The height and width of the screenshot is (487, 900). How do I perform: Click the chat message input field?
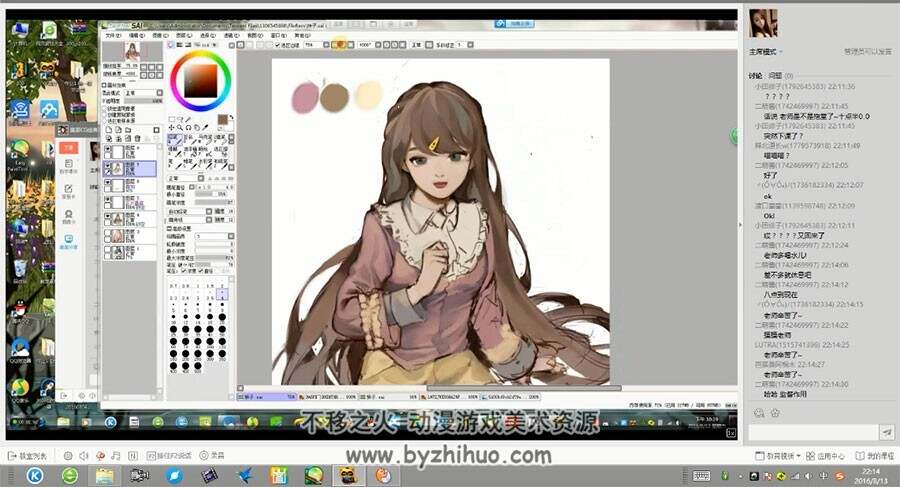(813, 432)
